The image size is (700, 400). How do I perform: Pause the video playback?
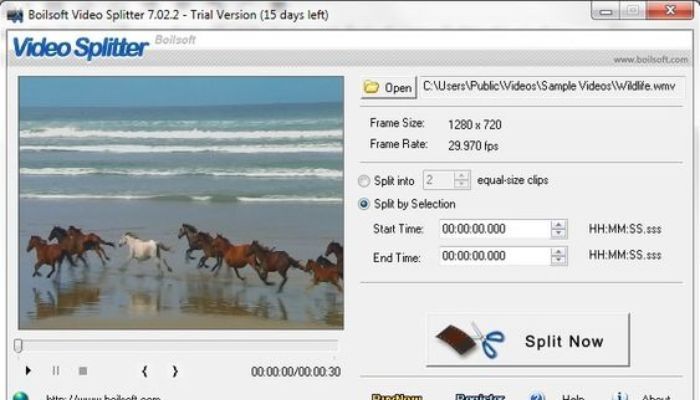pos(56,371)
